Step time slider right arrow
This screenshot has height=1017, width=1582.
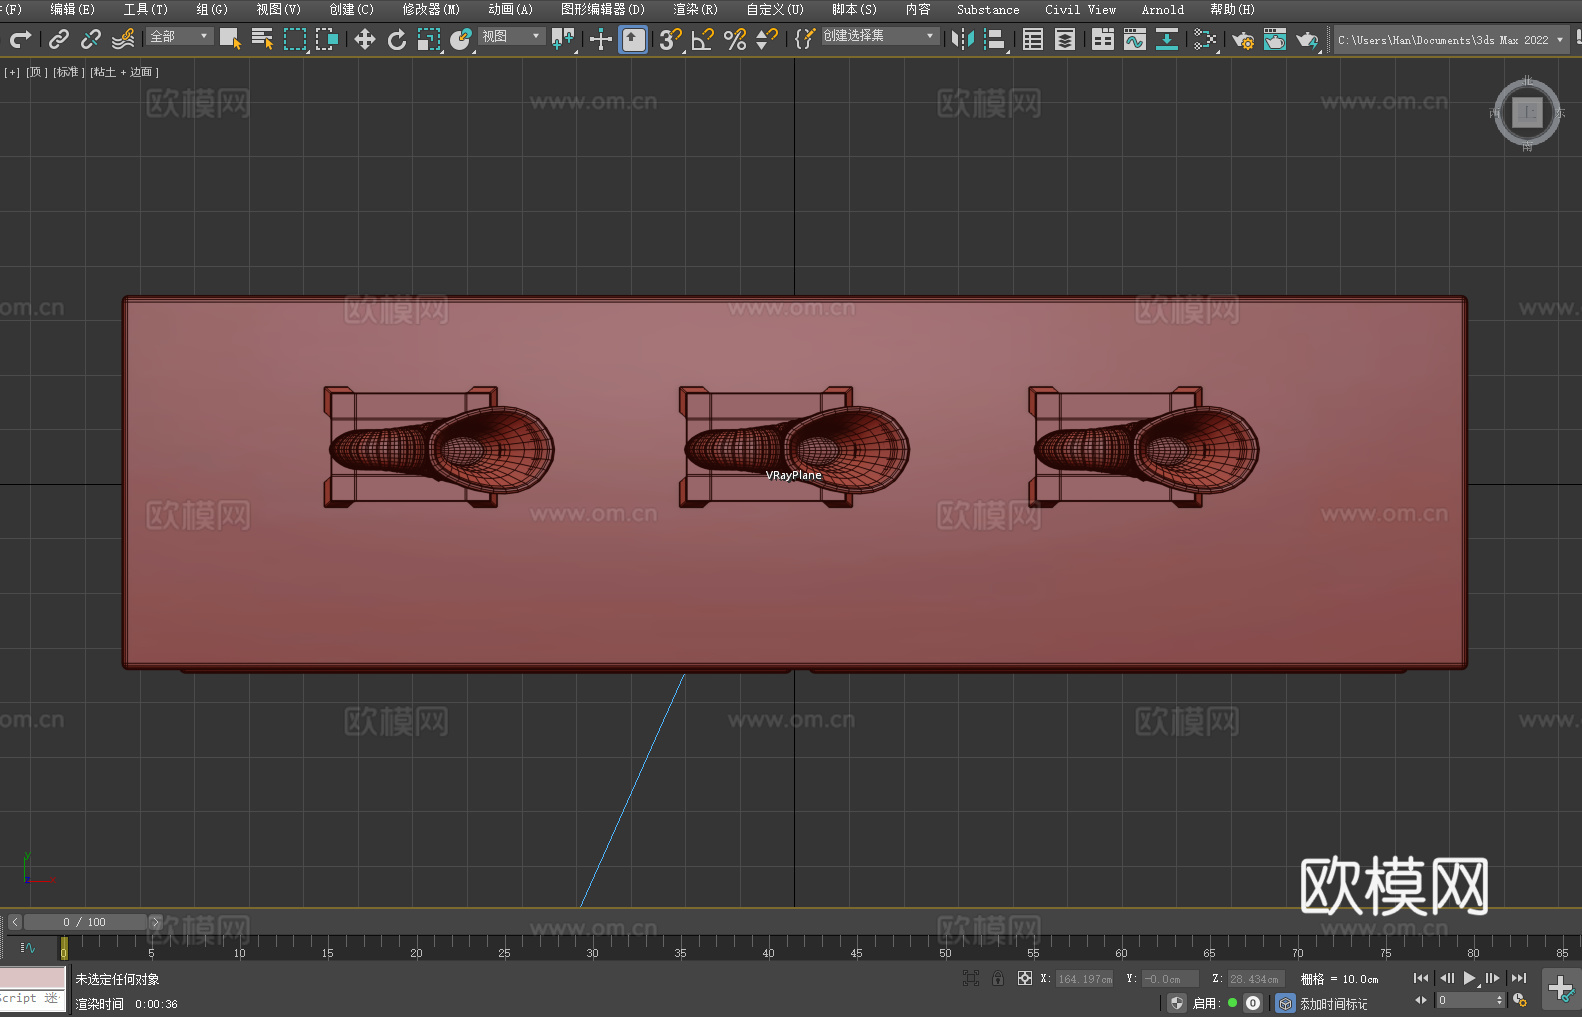156,922
